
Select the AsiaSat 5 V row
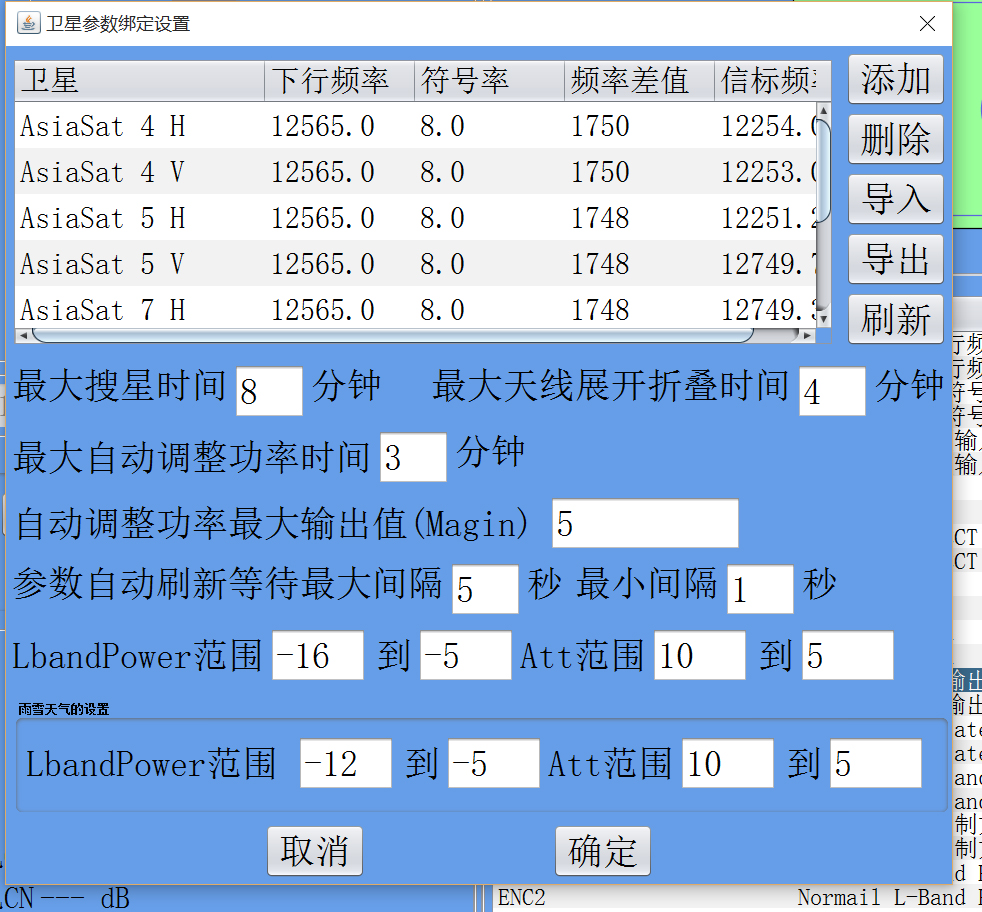416,263
